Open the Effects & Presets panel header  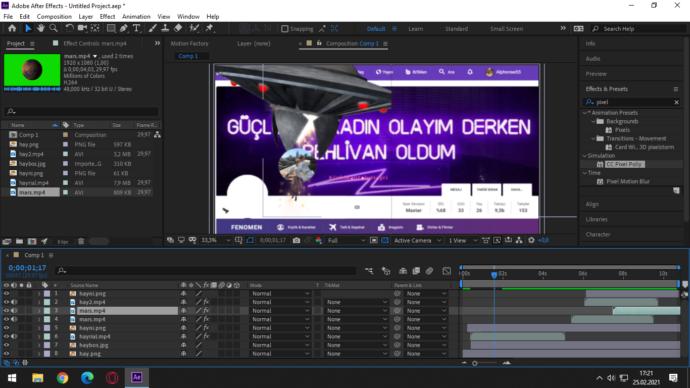pyautogui.click(x=606, y=89)
